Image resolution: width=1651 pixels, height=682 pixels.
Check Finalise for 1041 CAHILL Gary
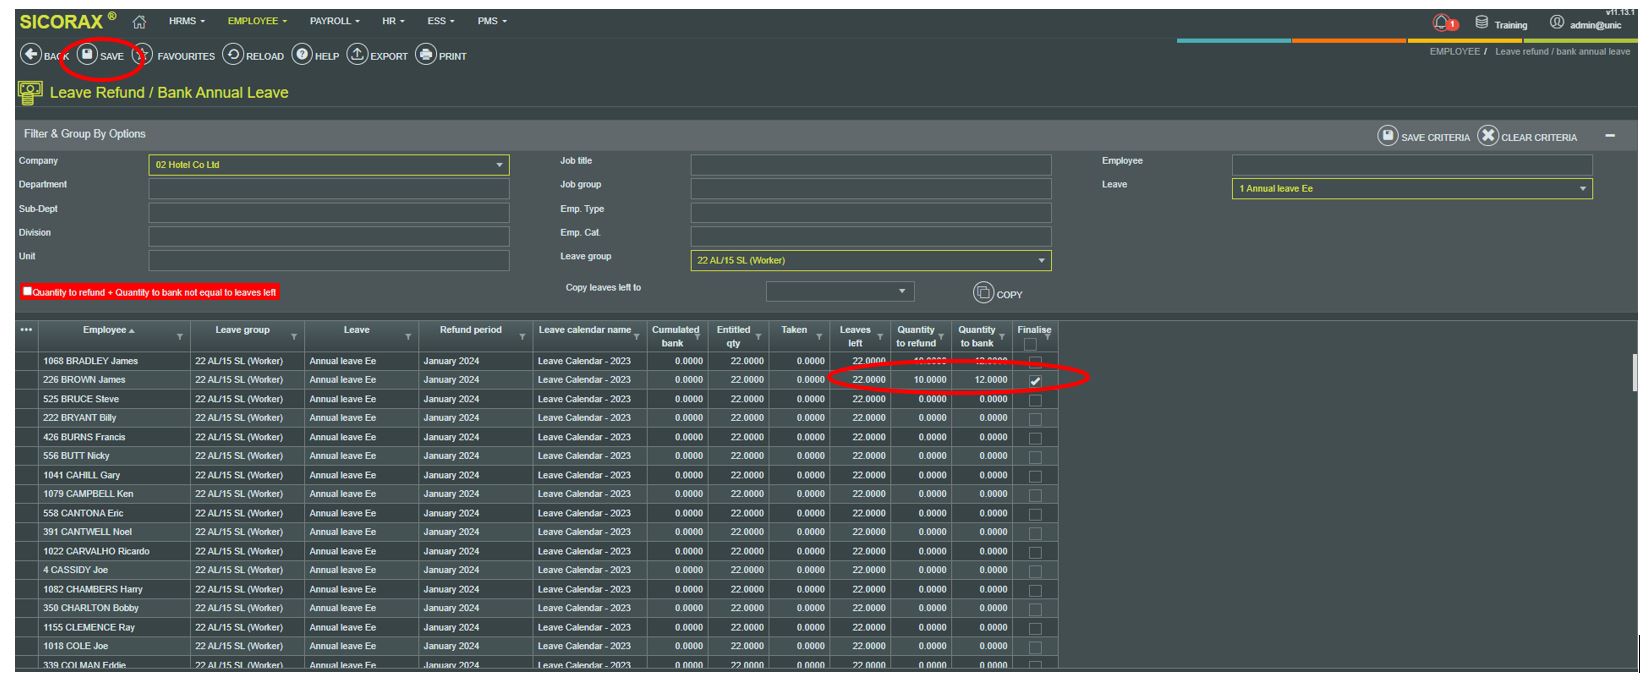pos(1035,476)
